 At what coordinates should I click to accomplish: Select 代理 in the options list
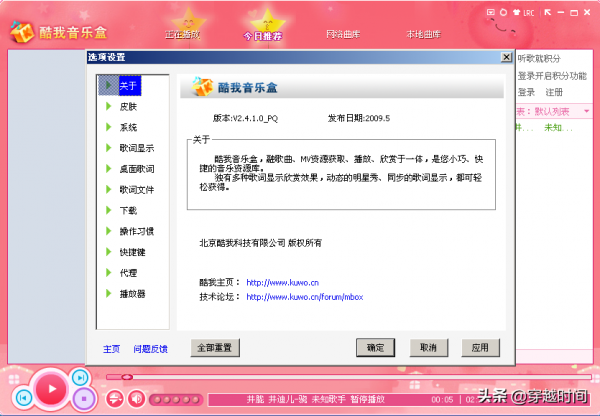128,273
